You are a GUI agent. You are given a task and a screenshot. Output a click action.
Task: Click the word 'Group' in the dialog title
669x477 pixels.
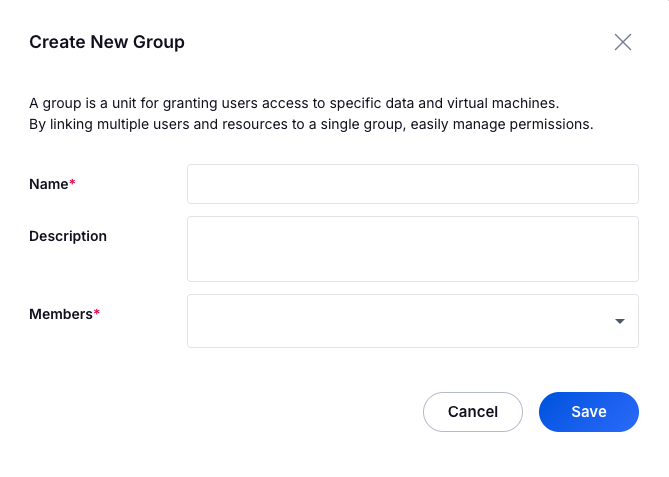pyautogui.click(x=161, y=42)
